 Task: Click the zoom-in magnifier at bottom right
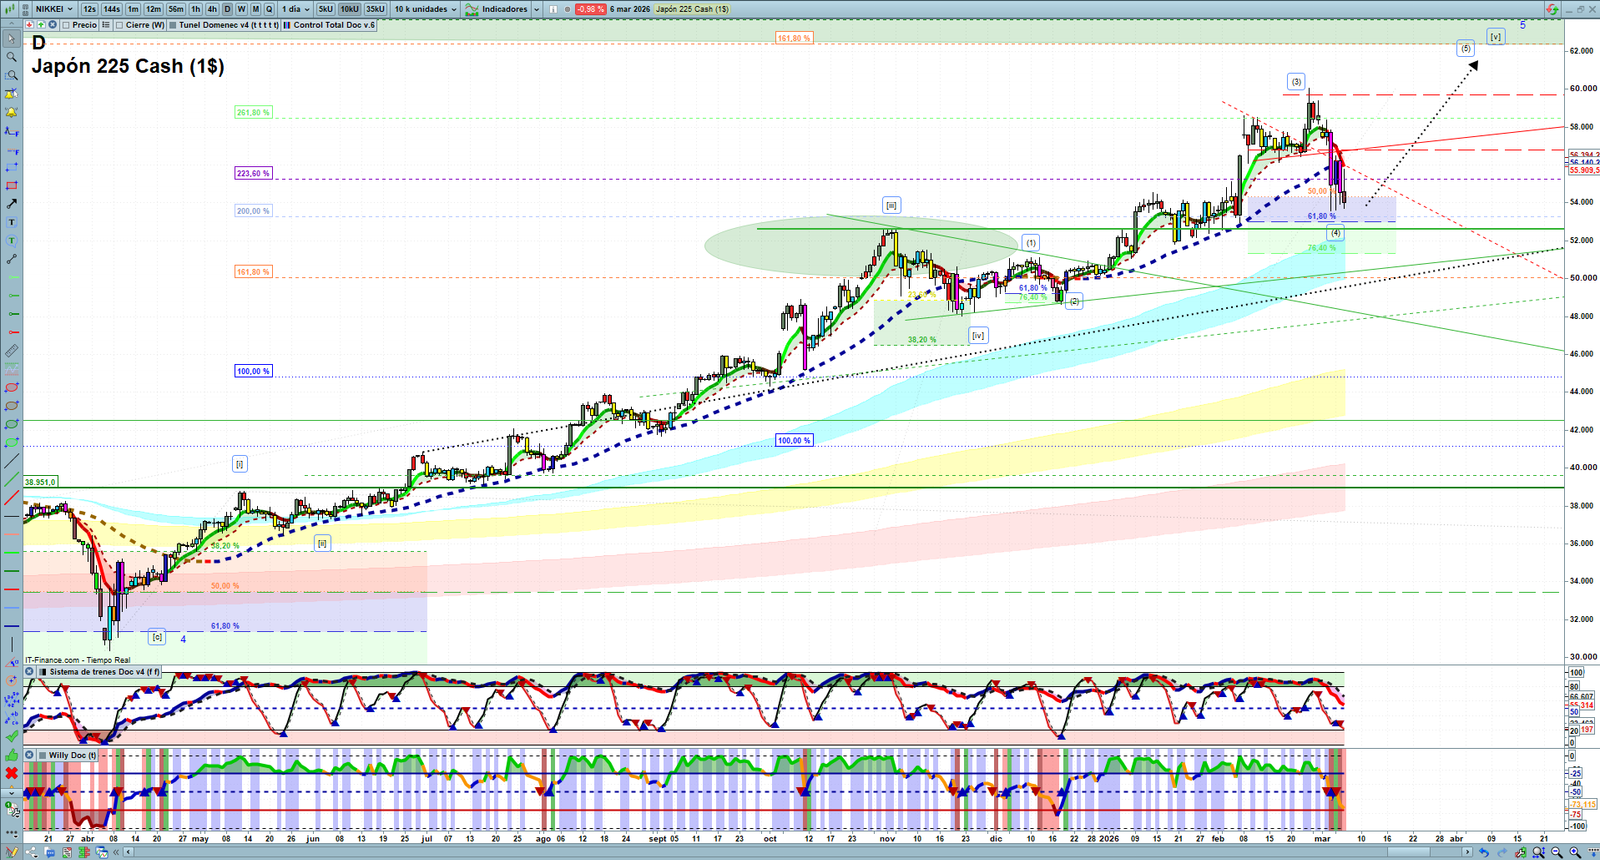click(1575, 852)
